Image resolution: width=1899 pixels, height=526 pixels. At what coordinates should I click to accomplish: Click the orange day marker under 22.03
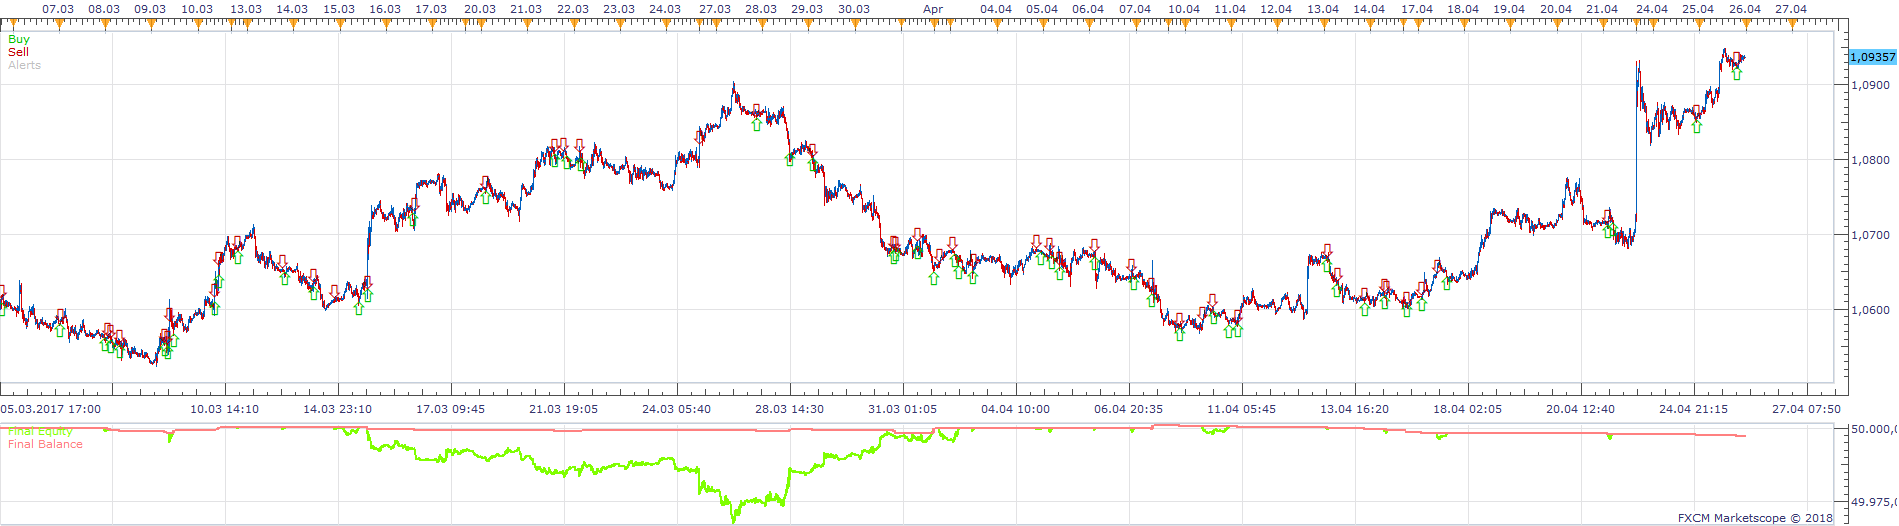[x=572, y=24]
